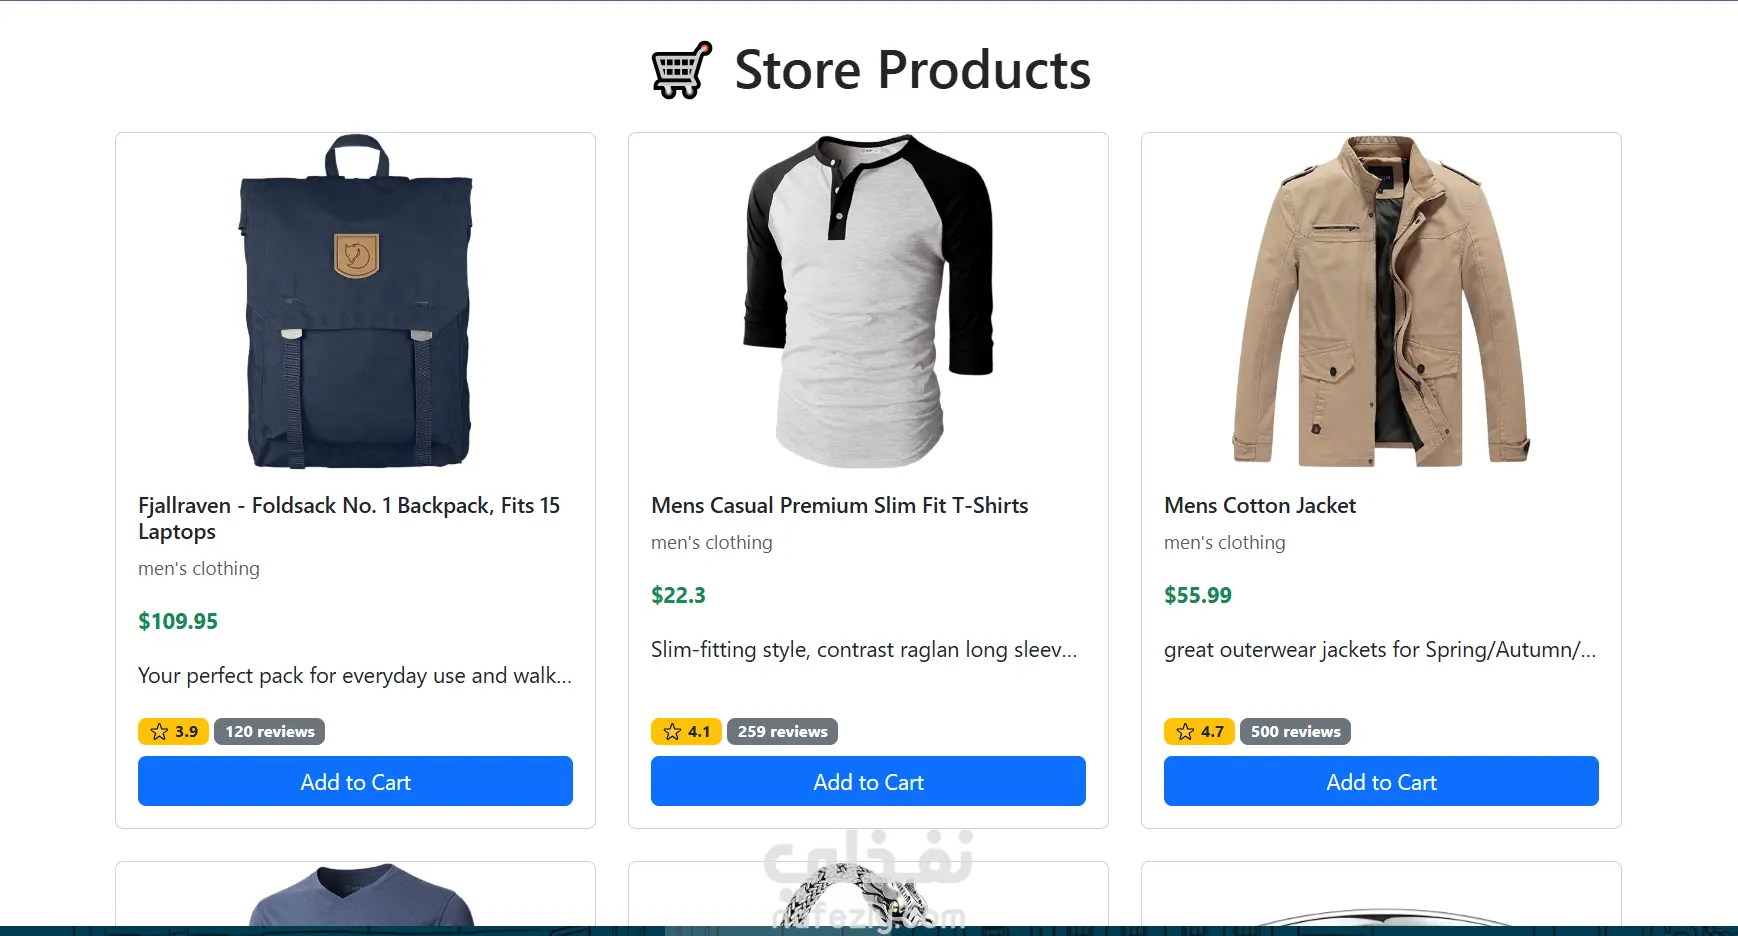Click the Fjallraven Foldsack No. 1 Backpack title
1738x936 pixels.
(x=348, y=518)
